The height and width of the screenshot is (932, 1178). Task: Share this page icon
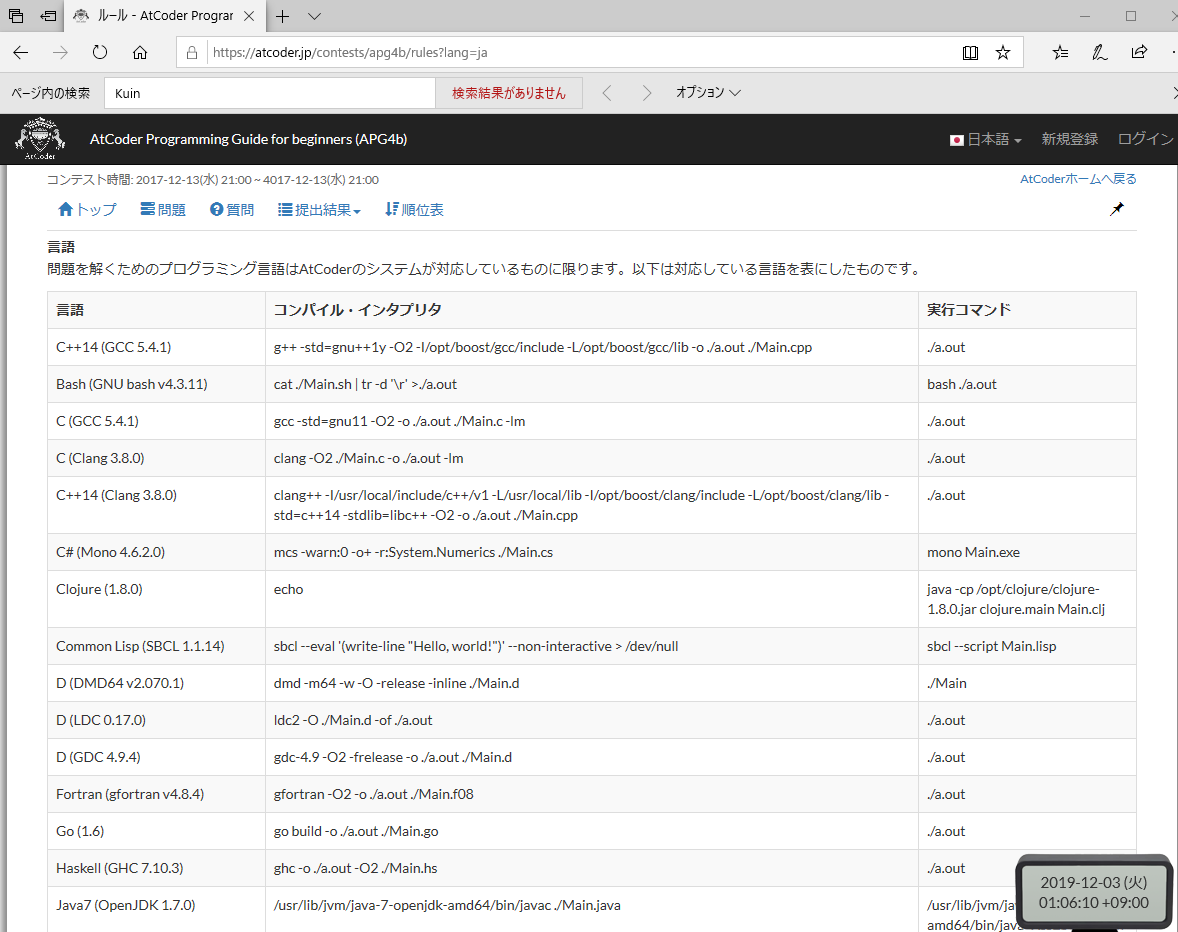point(1139,53)
